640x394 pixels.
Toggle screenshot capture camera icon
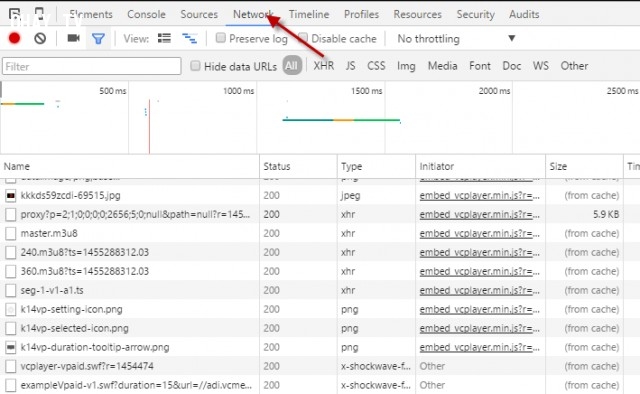click(73, 38)
